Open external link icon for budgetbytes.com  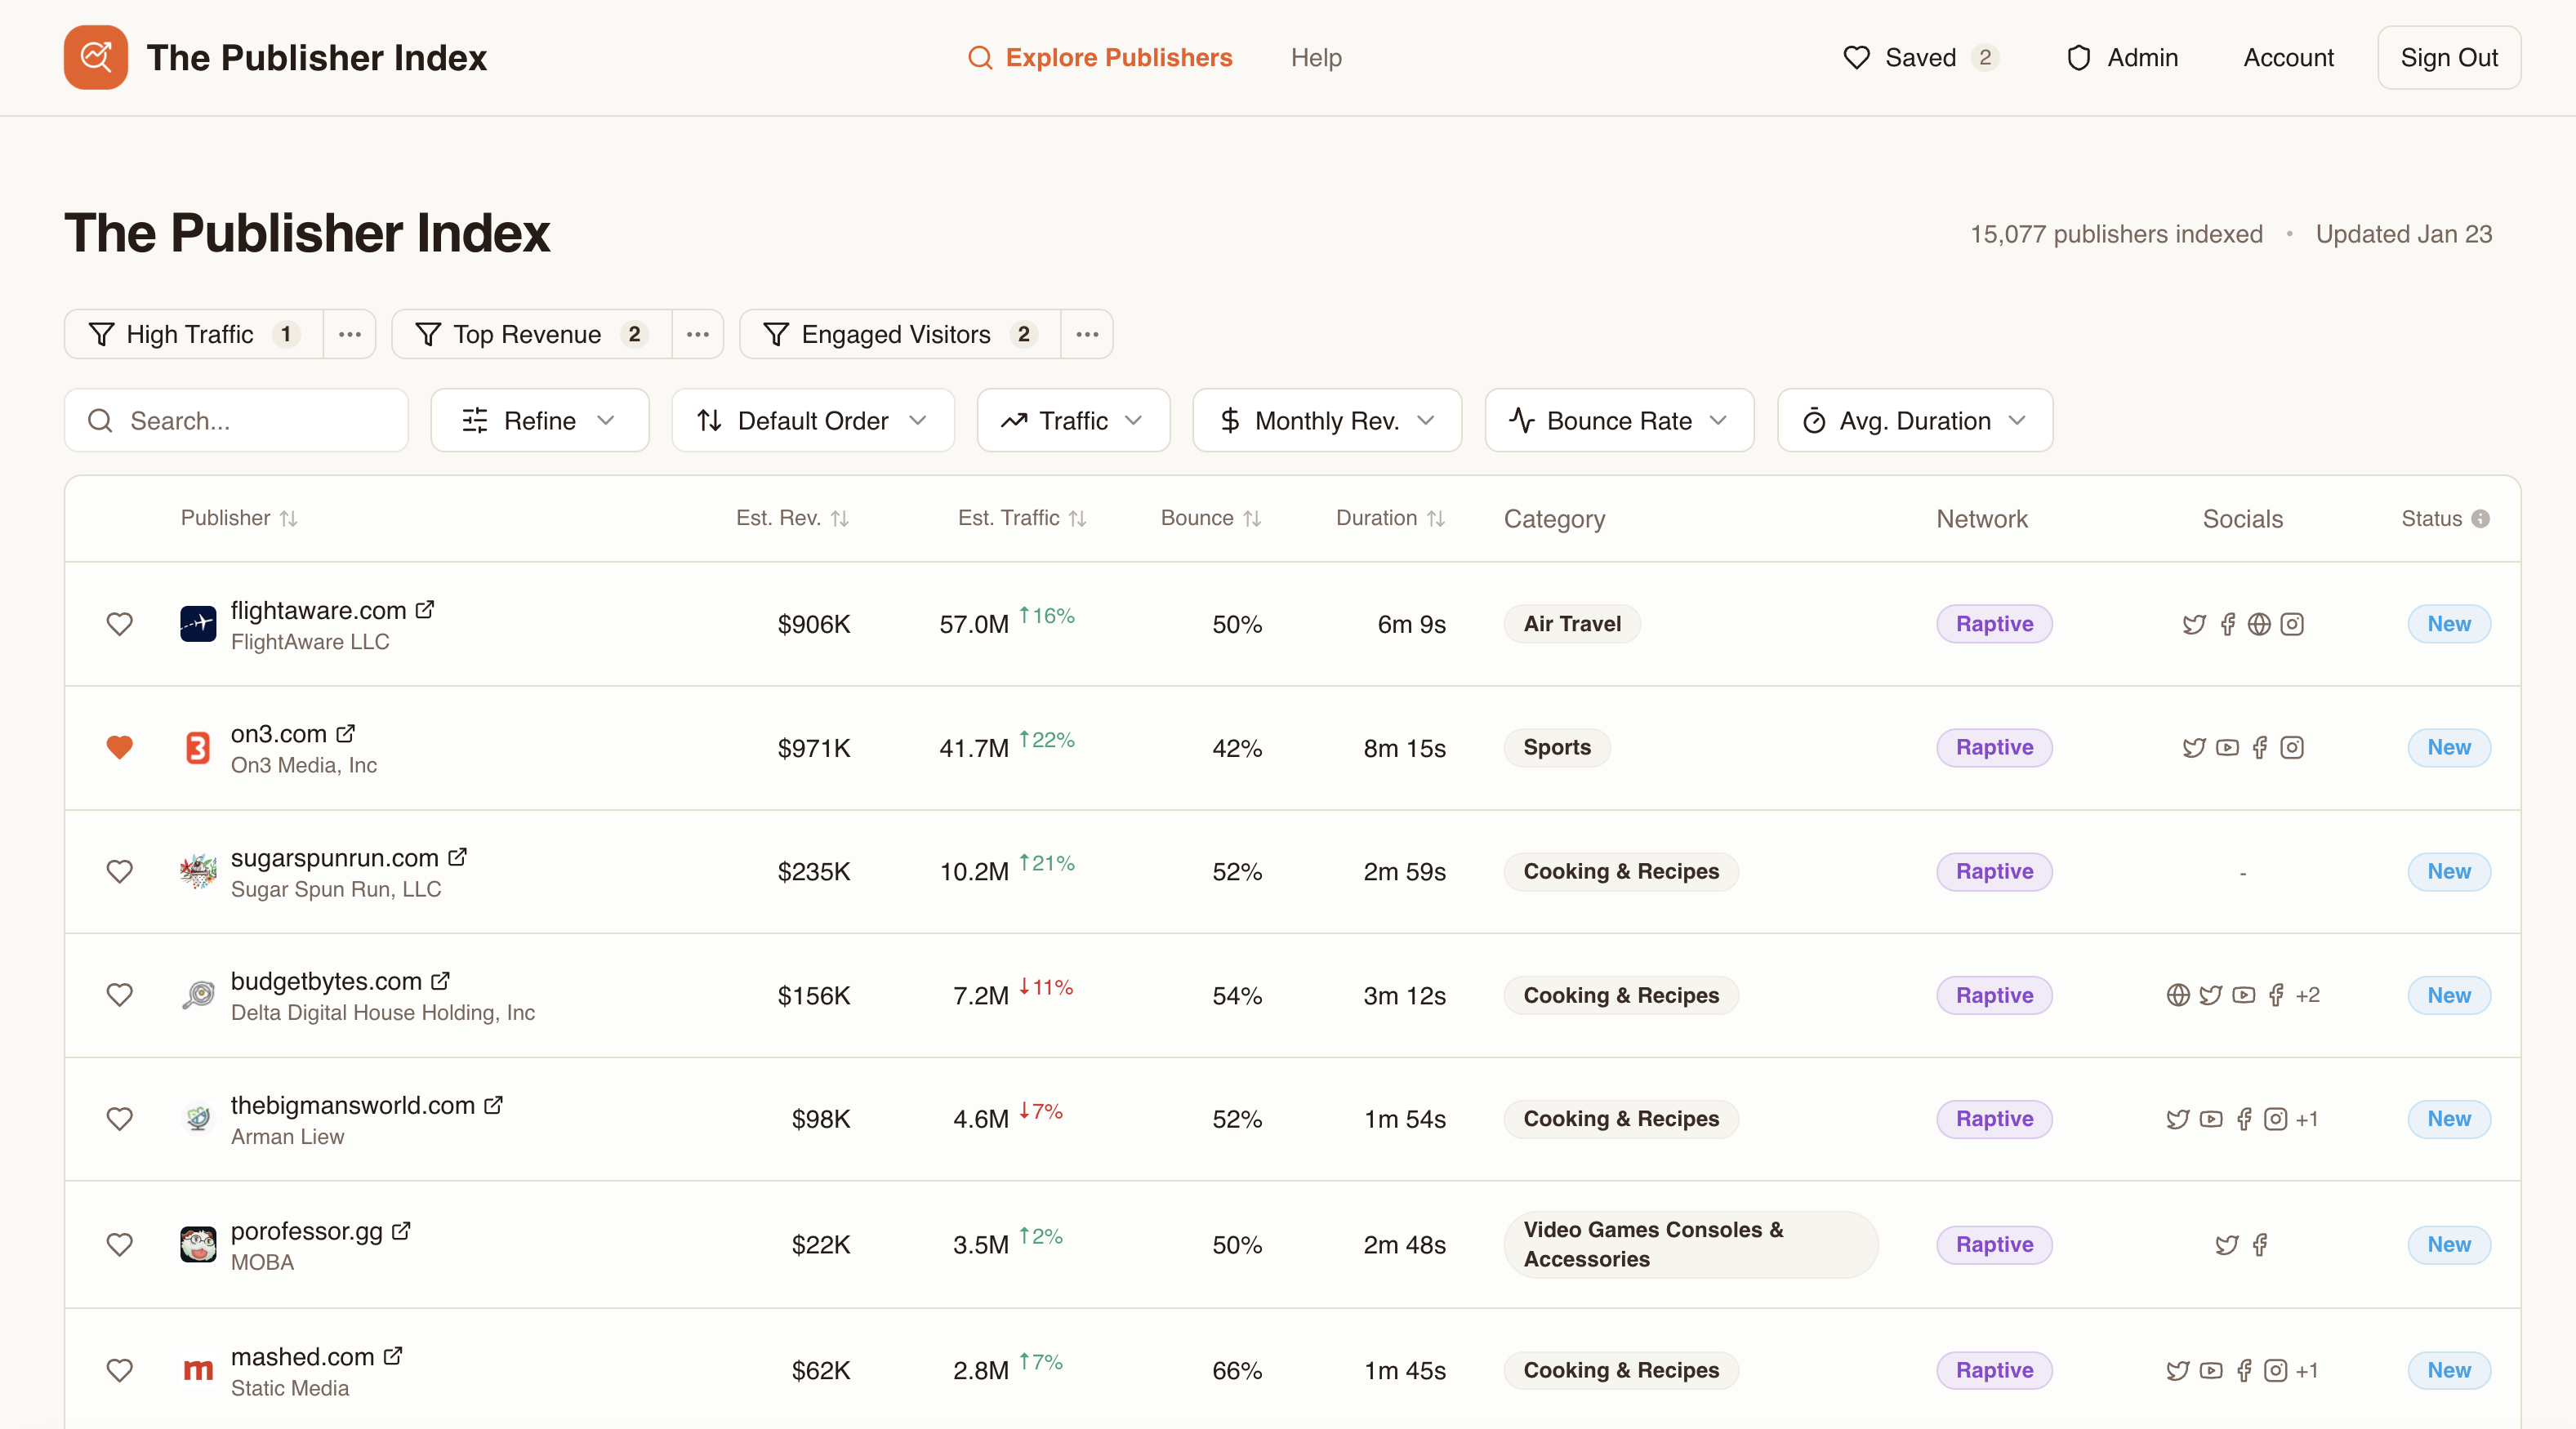[441, 980]
